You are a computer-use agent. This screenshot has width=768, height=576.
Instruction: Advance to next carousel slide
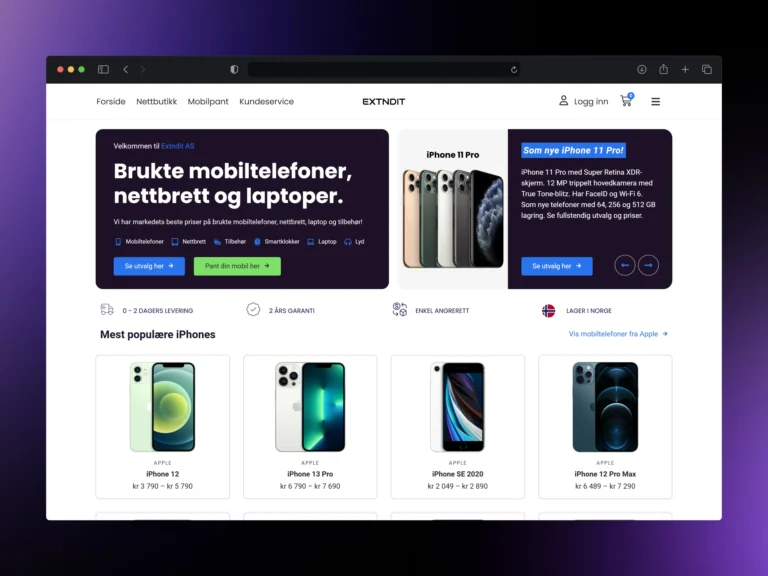click(x=648, y=265)
